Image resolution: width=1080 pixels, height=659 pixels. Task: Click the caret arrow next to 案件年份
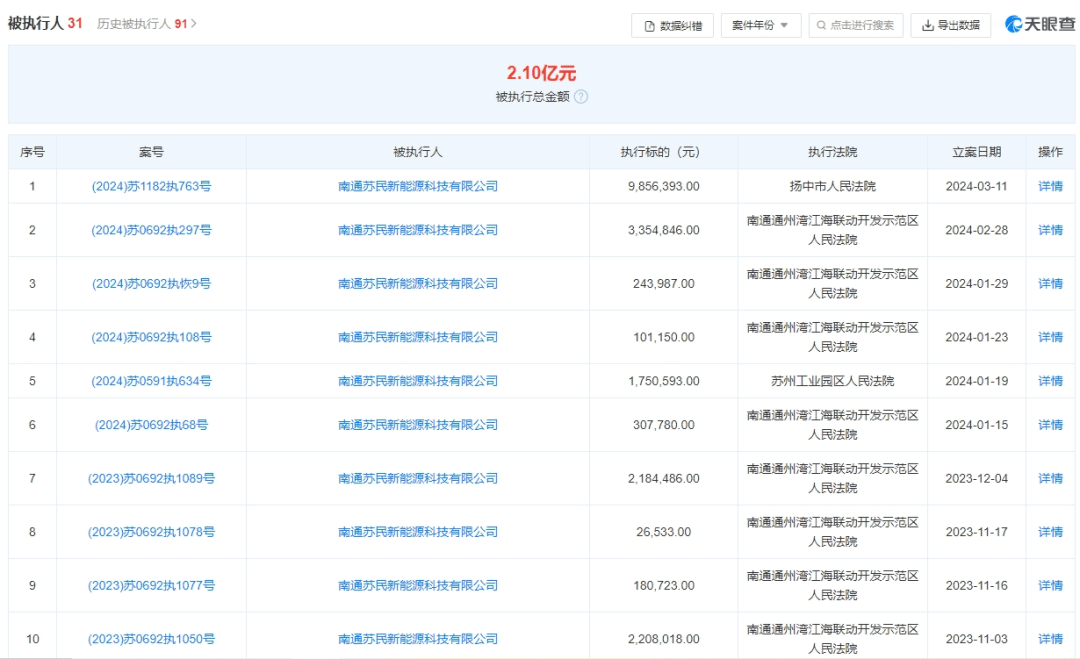tap(784, 24)
